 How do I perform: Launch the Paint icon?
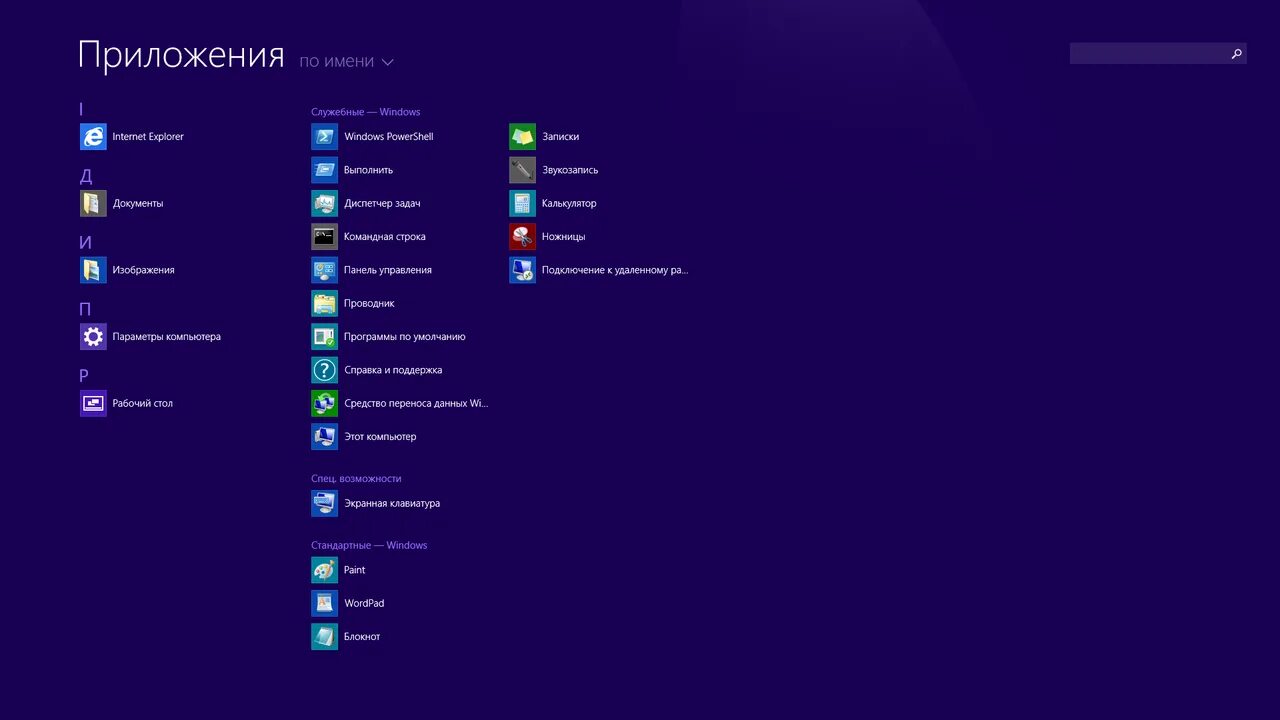coord(324,570)
